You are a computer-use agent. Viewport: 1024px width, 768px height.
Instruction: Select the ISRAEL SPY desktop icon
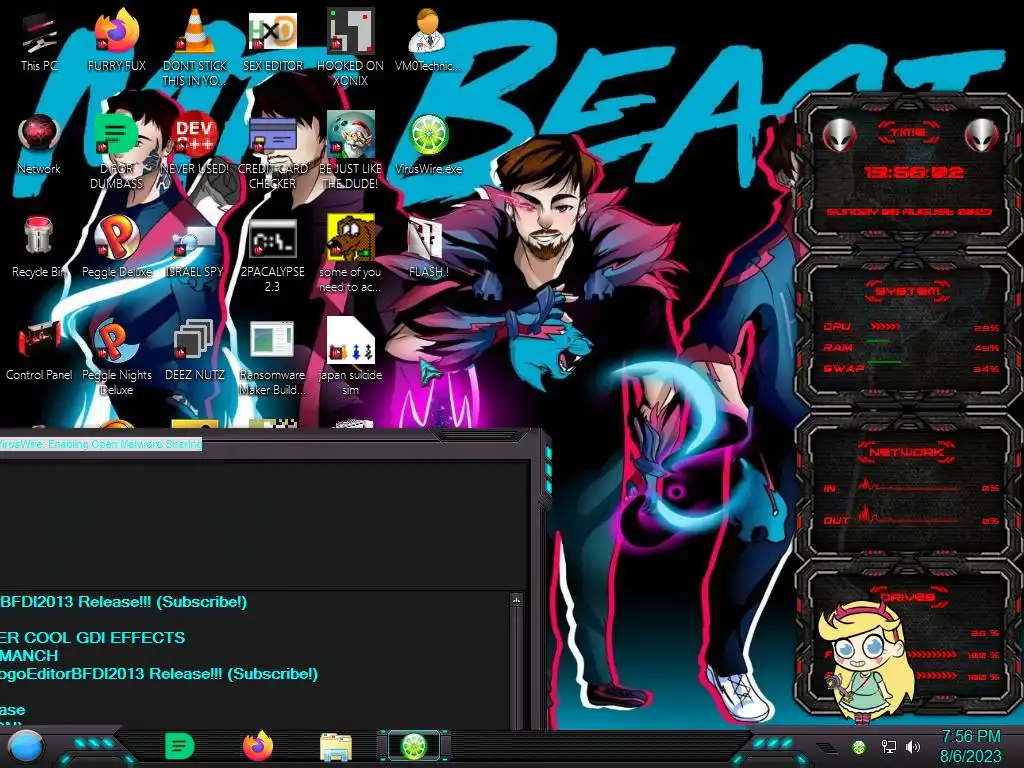point(194,247)
